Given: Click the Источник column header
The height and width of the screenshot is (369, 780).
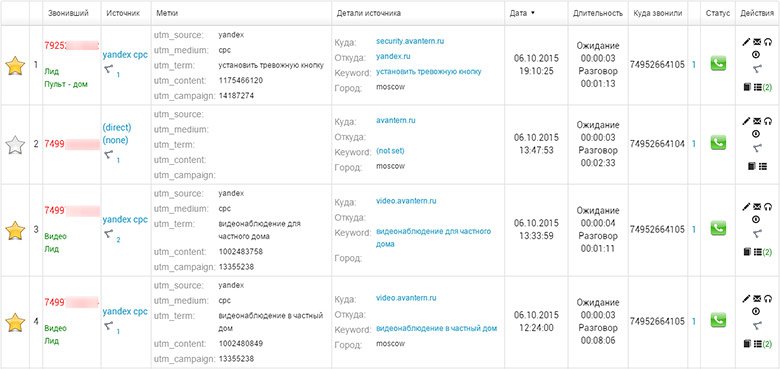Looking at the screenshot, I should (x=123, y=13).
